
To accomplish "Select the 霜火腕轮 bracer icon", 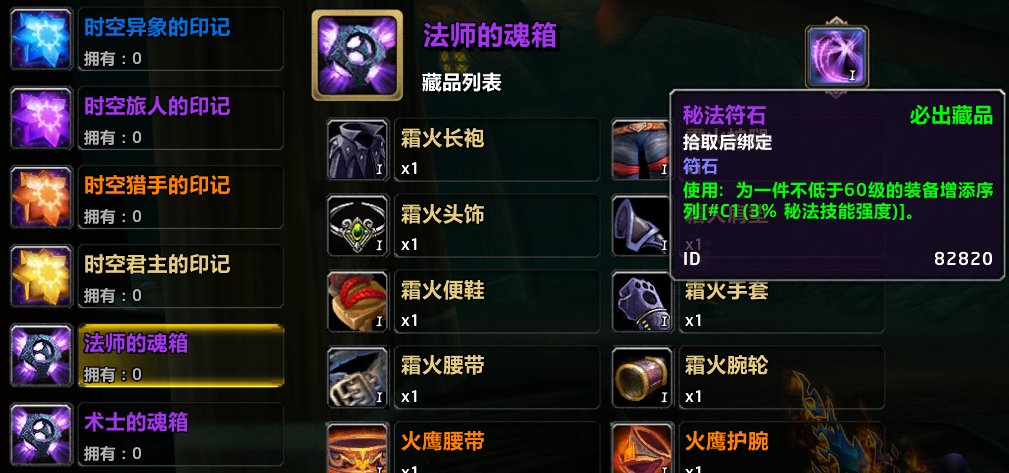I will 642,377.
